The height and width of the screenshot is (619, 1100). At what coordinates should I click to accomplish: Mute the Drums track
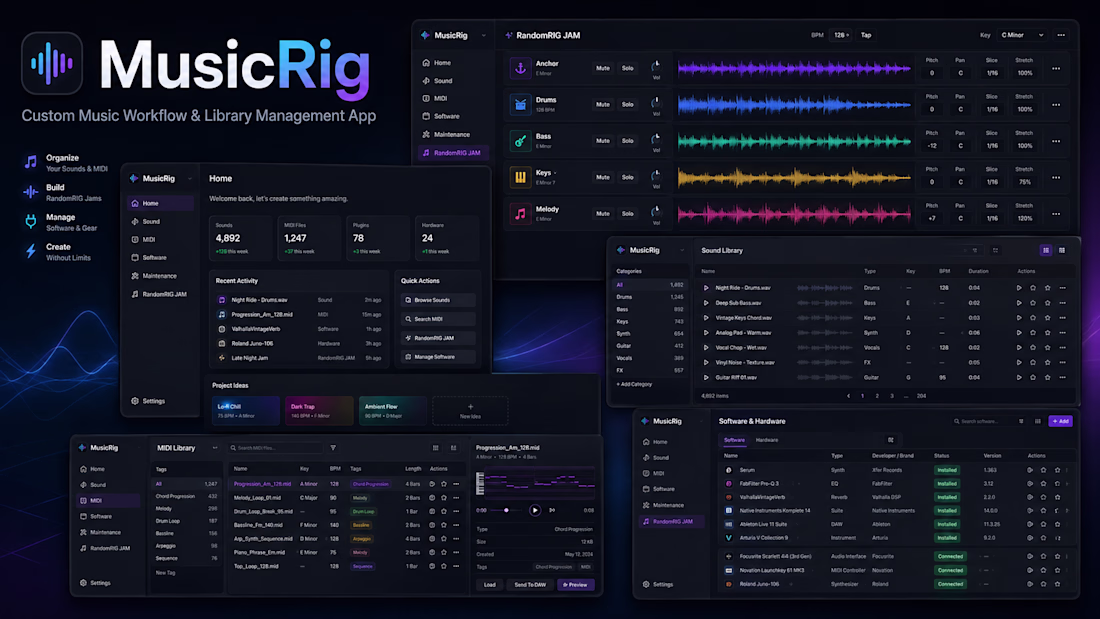[603, 105]
